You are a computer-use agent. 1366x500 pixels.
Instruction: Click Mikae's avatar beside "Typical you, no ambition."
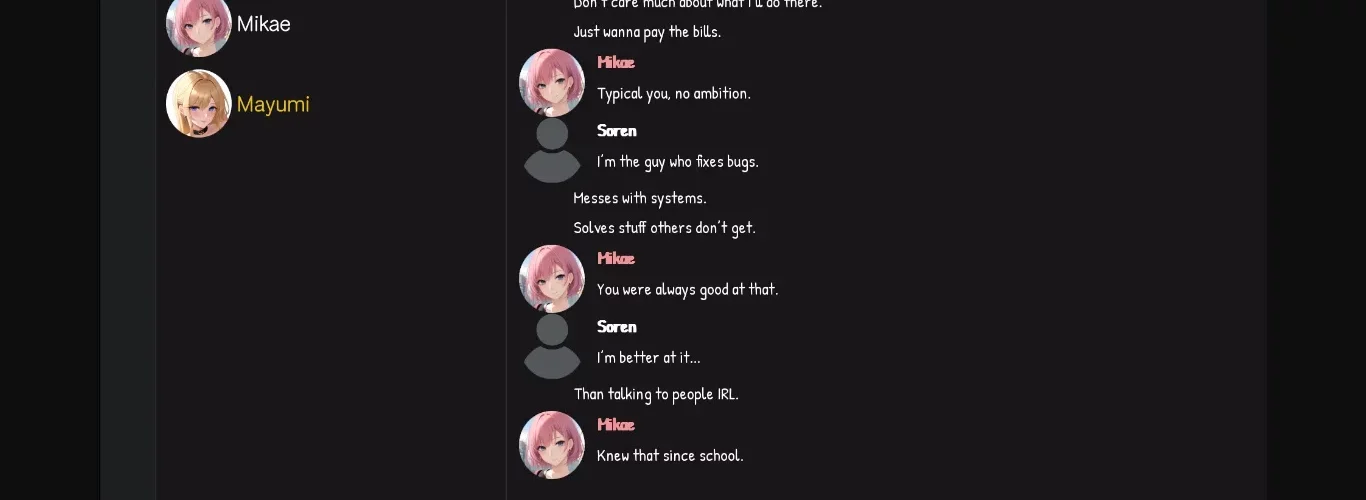(x=552, y=82)
